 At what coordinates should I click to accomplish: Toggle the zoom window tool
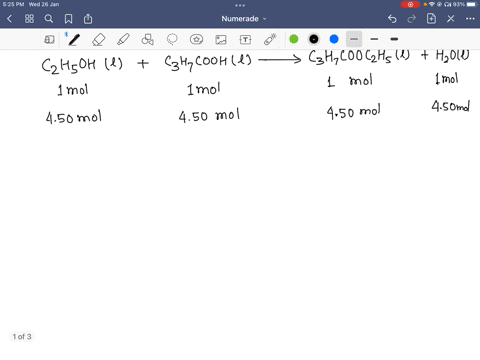click(x=49, y=39)
